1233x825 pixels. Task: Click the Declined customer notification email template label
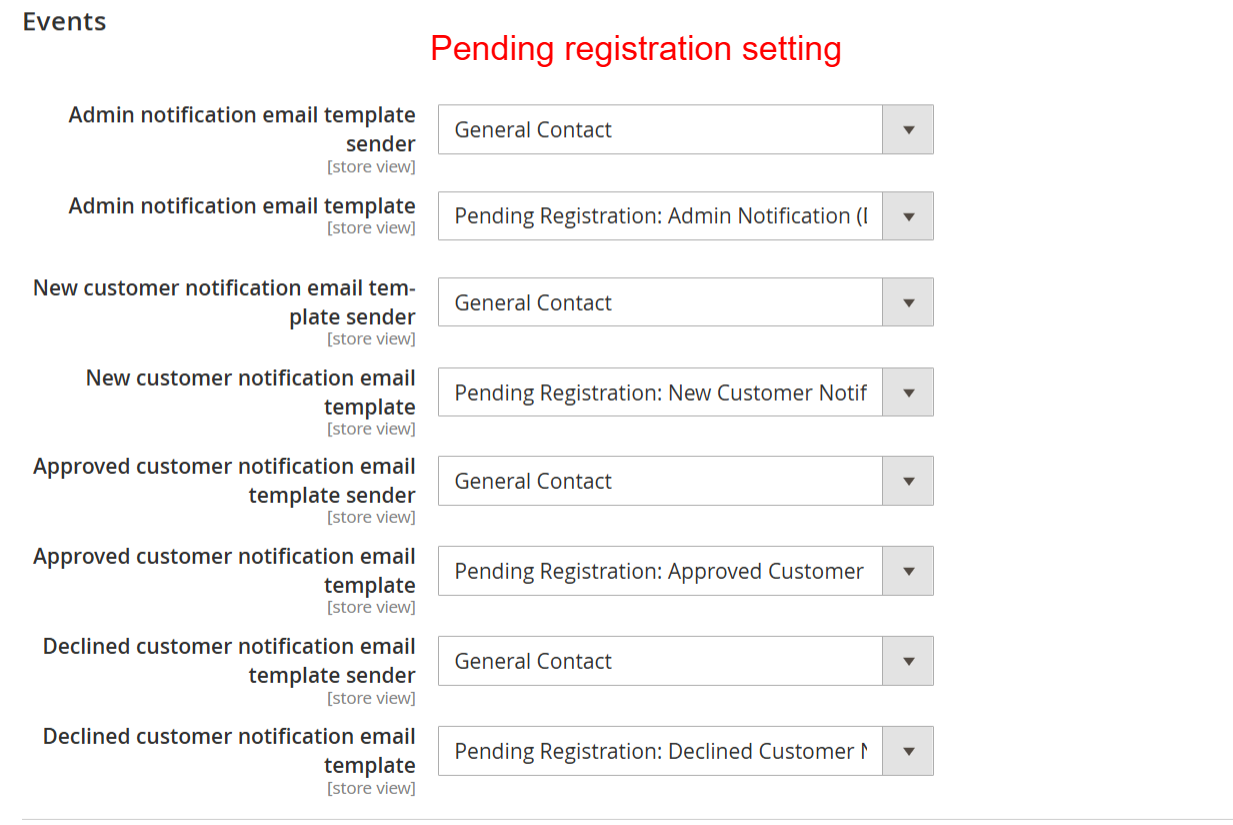(229, 750)
